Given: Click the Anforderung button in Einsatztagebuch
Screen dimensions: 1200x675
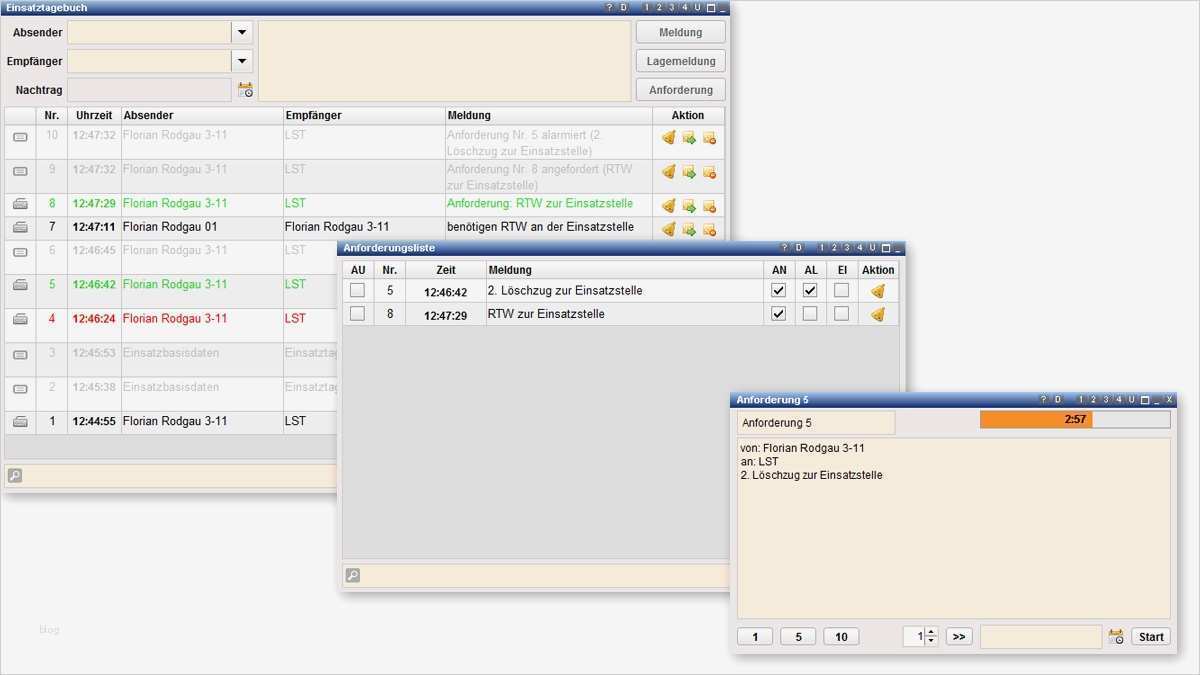Looking at the screenshot, I should [681, 90].
